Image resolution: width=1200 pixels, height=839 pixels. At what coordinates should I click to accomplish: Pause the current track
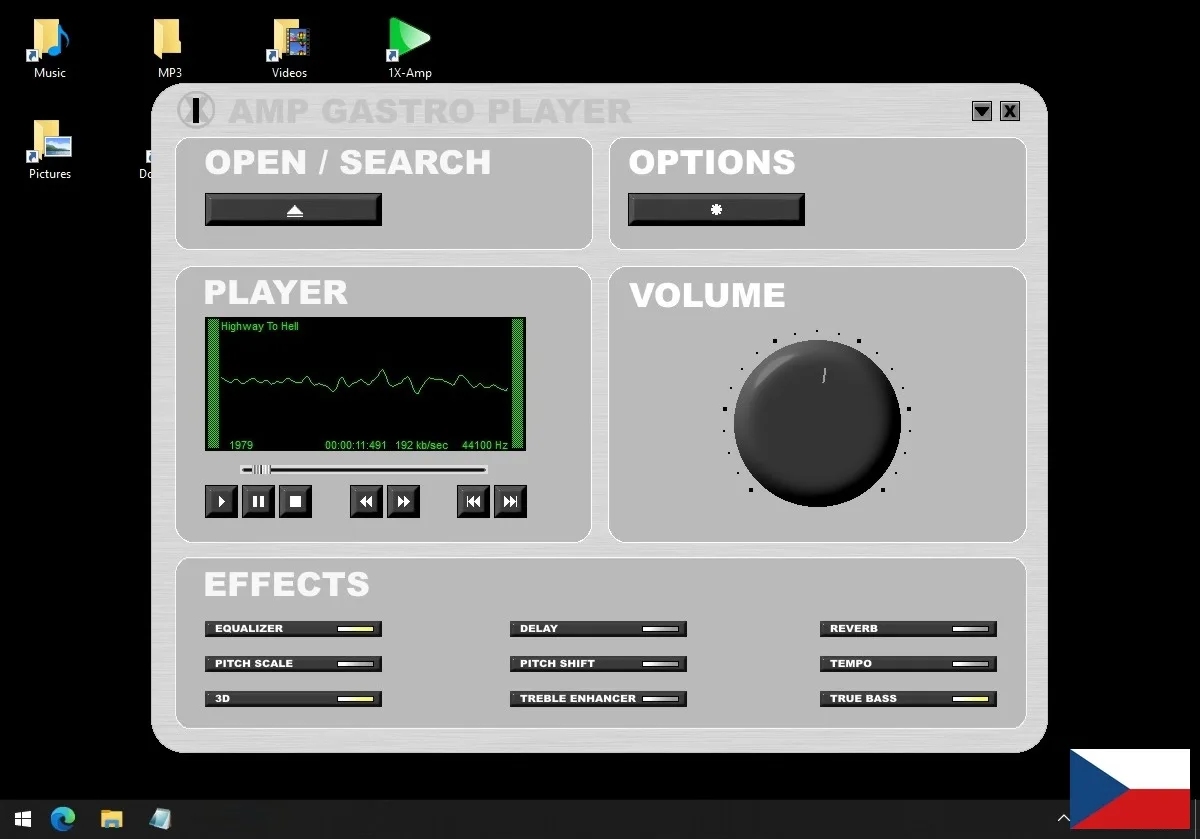(258, 502)
